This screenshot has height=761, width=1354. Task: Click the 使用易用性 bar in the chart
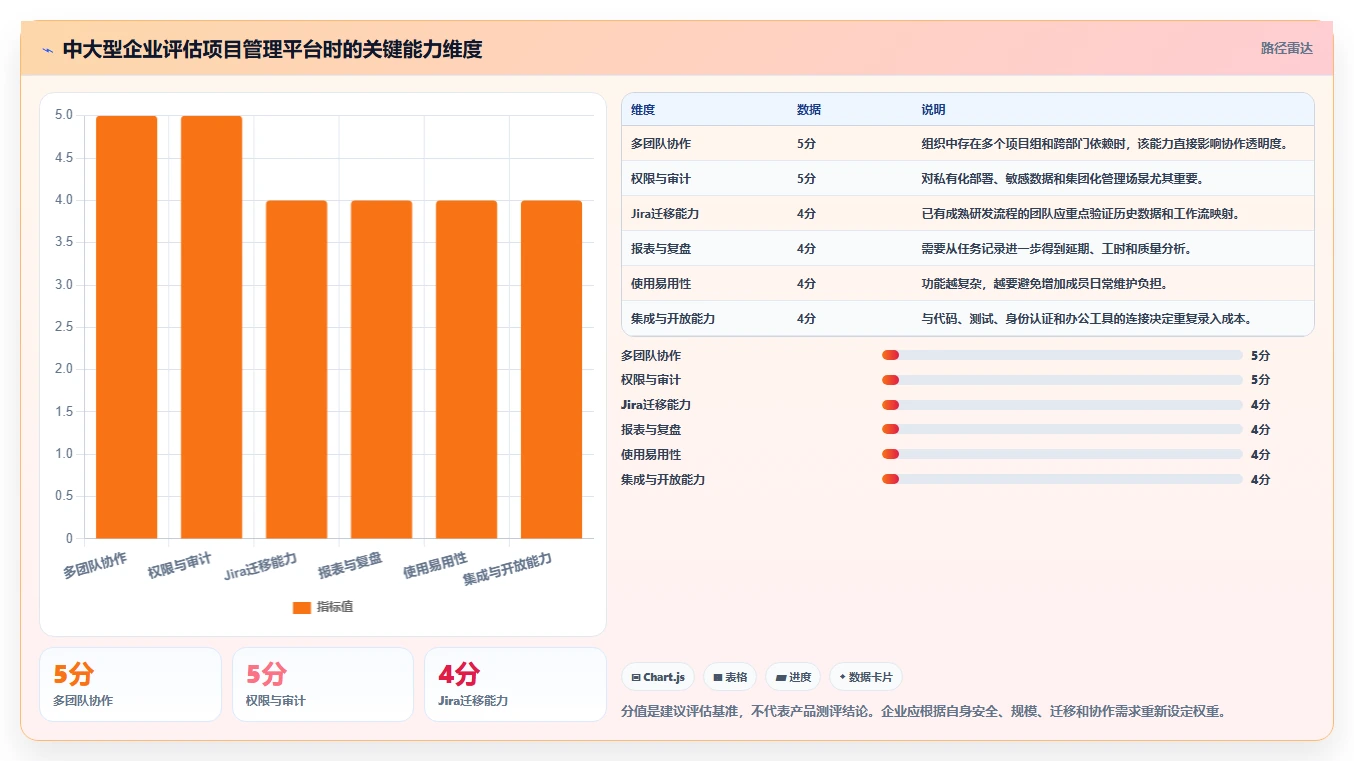466,369
